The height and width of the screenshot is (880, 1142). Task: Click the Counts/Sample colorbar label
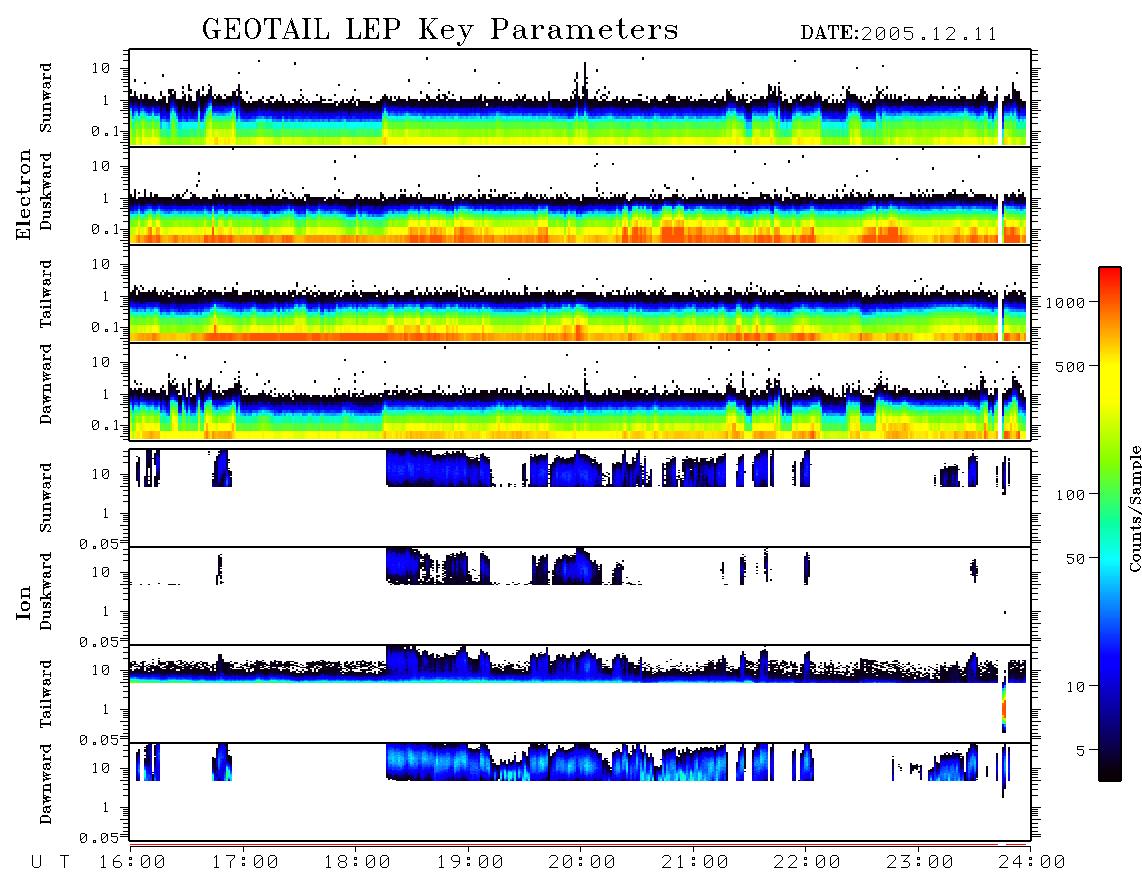point(1134,508)
